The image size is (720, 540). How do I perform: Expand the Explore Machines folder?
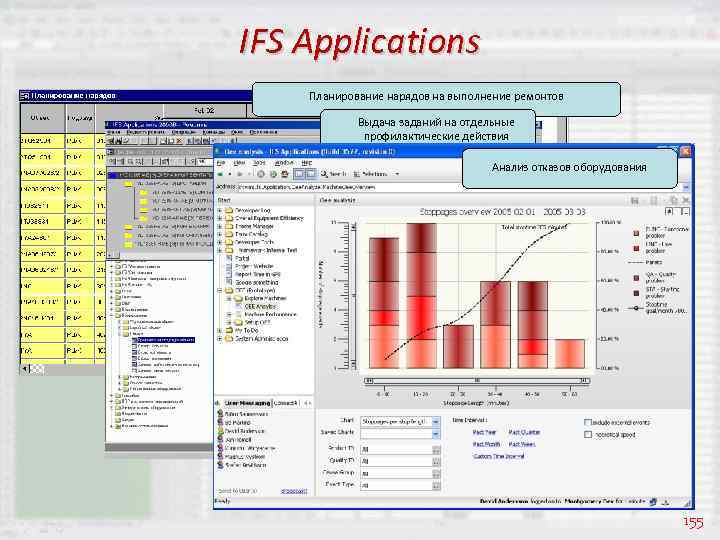[229, 298]
